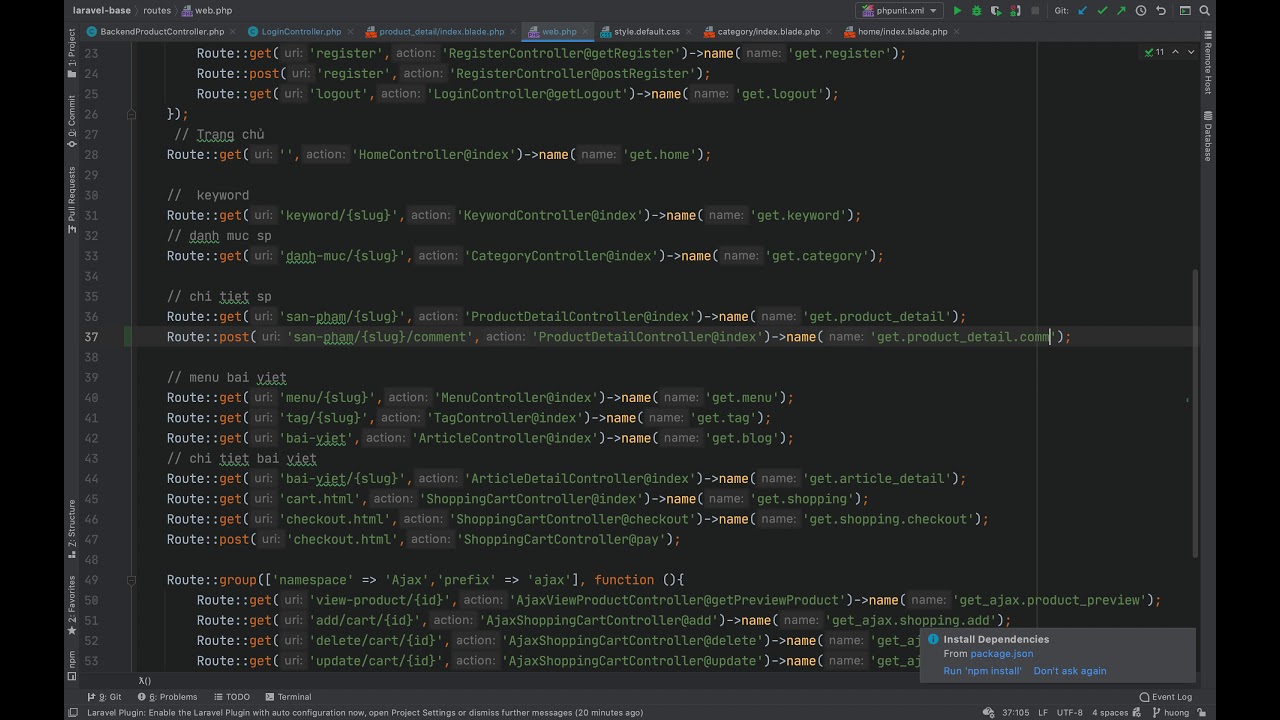Commit changes with Git checkmark
The width and height of the screenshot is (1280, 720).
coord(1102,11)
